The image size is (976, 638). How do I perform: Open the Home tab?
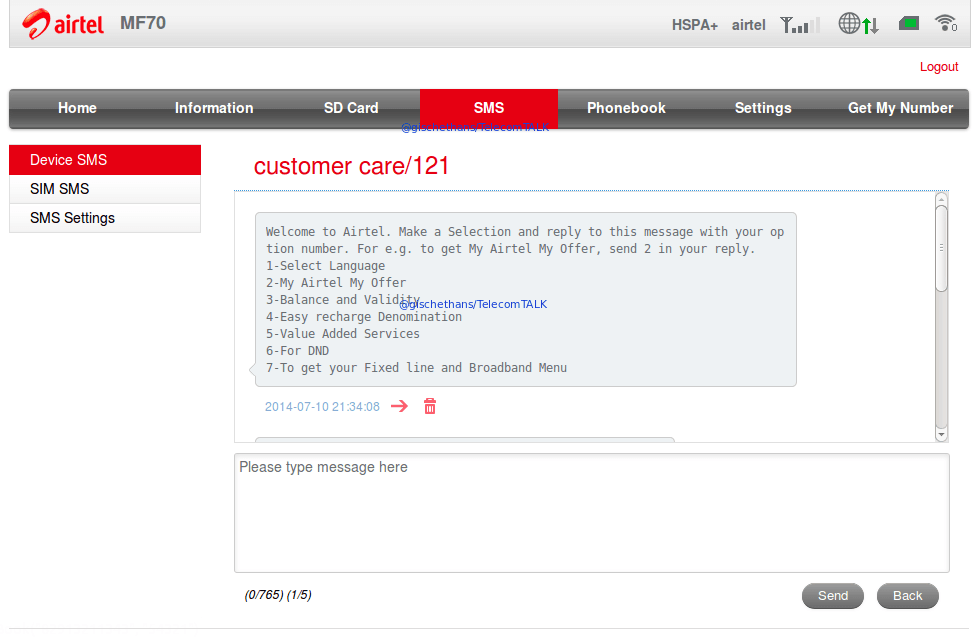pyautogui.click(x=77, y=108)
